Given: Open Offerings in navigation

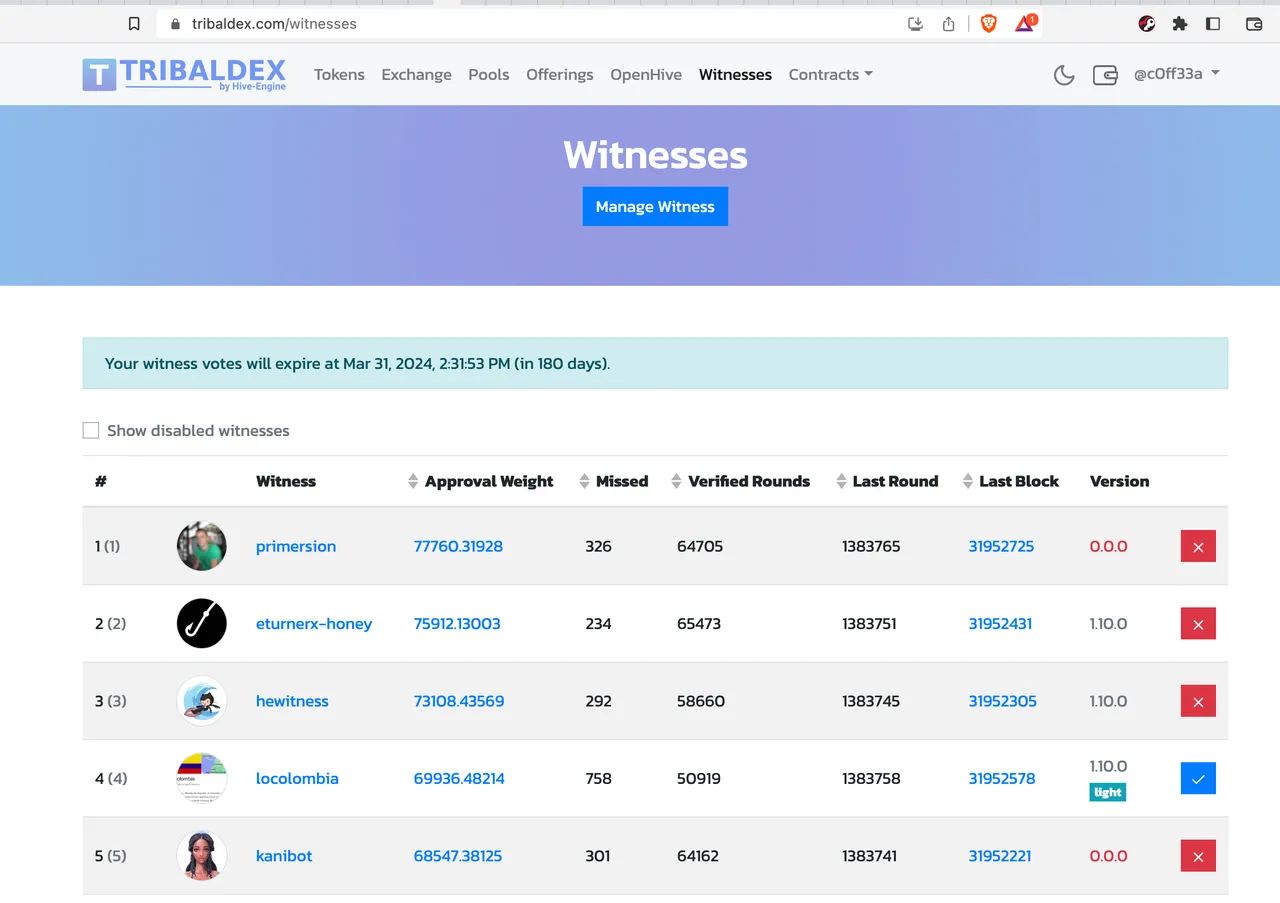Looking at the screenshot, I should coord(560,75).
